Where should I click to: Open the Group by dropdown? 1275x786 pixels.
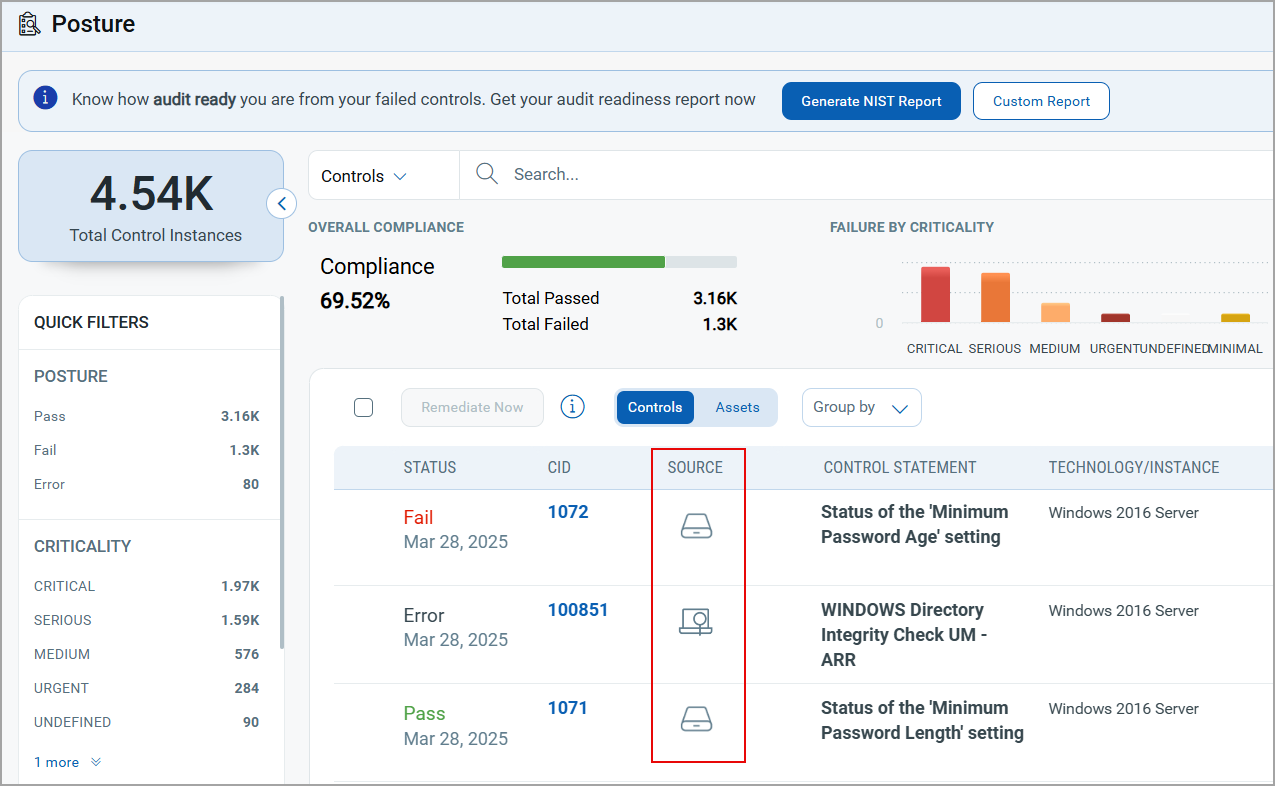[x=861, y=407]
